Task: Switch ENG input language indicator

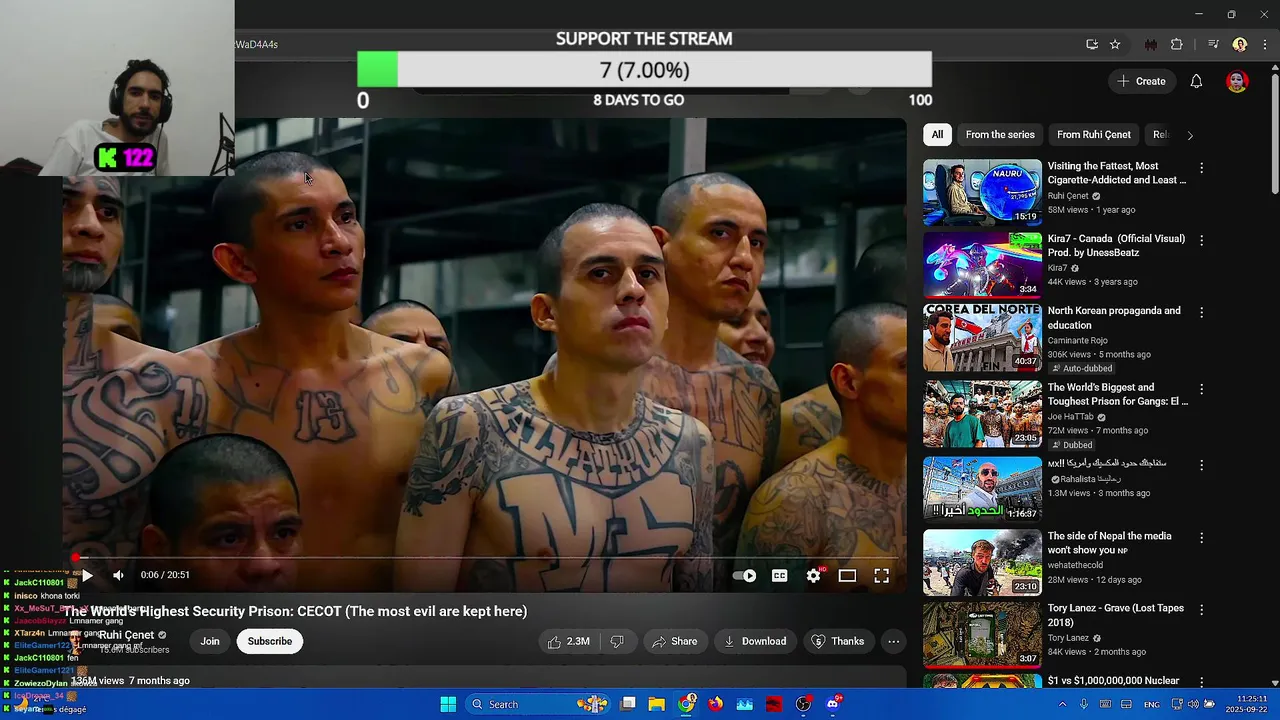Action: 1152,704
